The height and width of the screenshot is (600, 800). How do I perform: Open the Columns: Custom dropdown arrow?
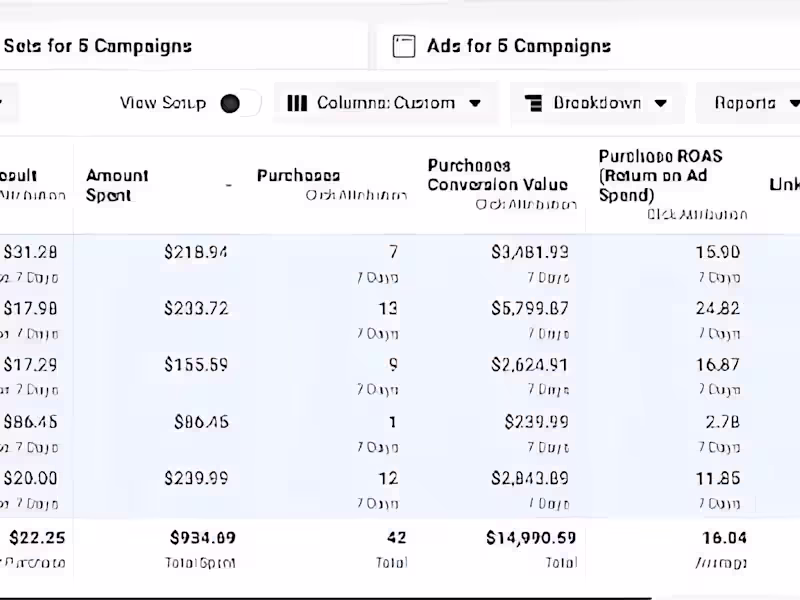[475, 103]
